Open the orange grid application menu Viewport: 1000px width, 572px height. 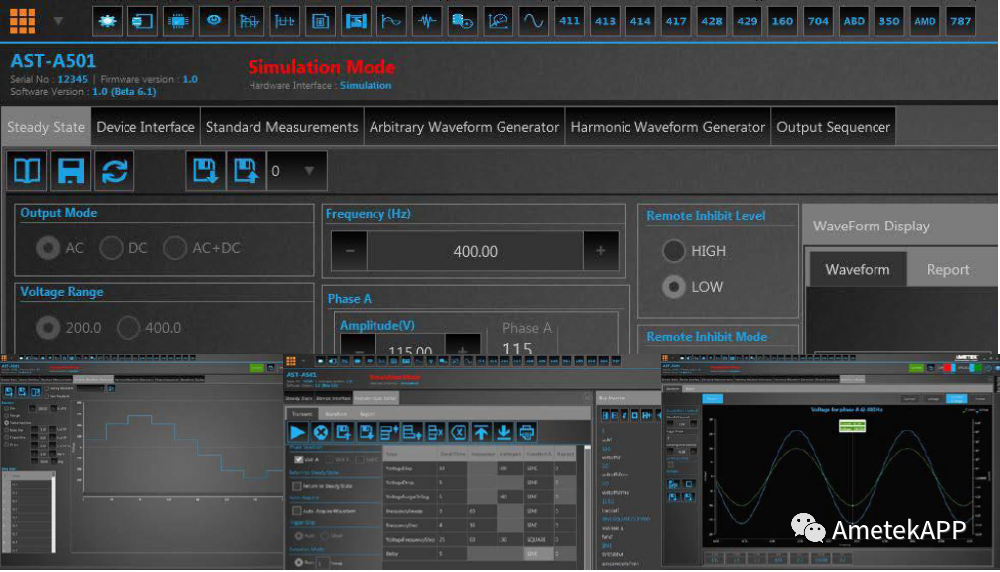[x=22, y=21]
